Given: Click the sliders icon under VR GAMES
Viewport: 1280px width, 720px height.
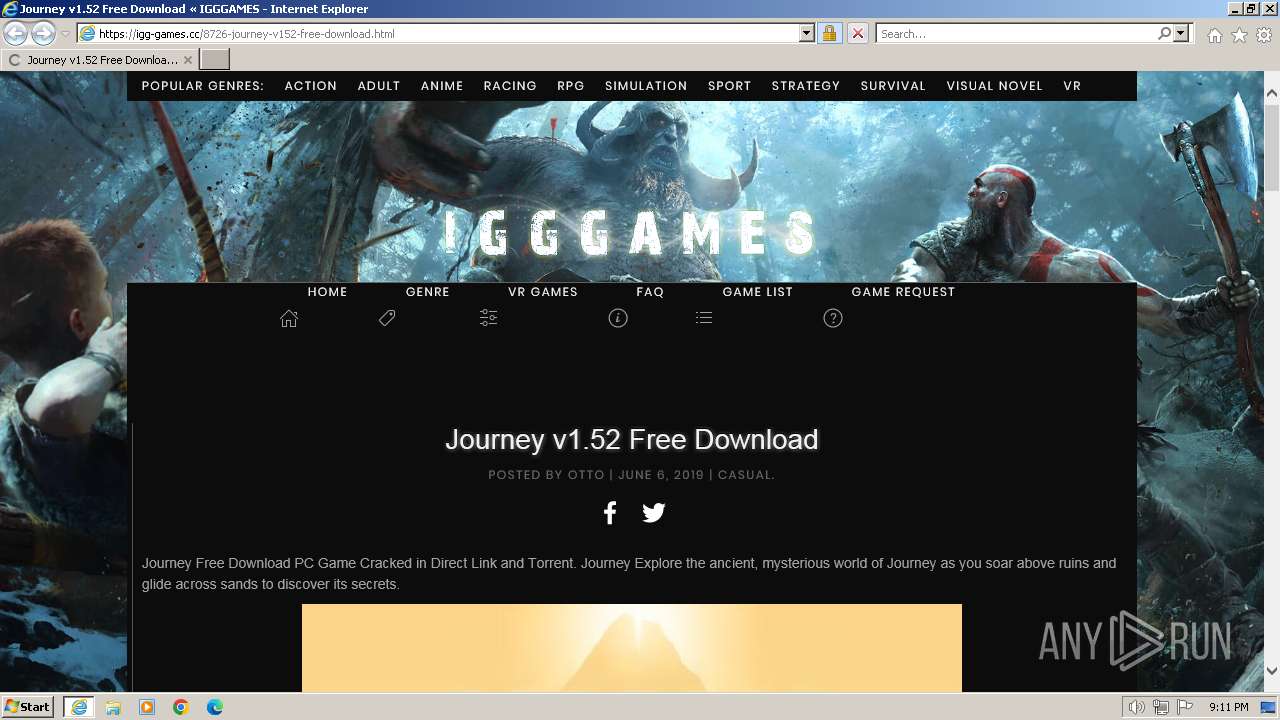Looking at the screenshot, I should click(488, 318).
